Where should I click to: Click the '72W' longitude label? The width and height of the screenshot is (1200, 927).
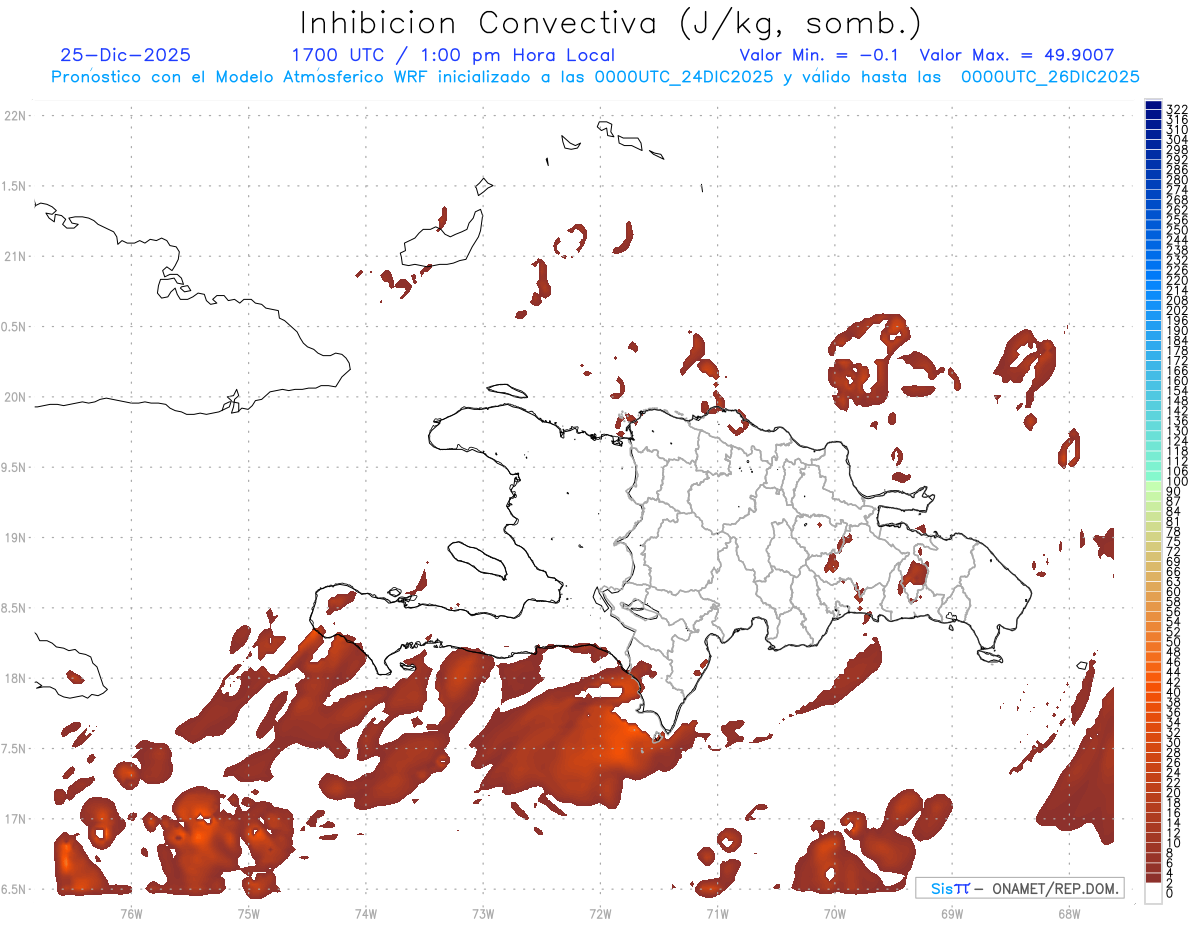click(x=600, y=913)
